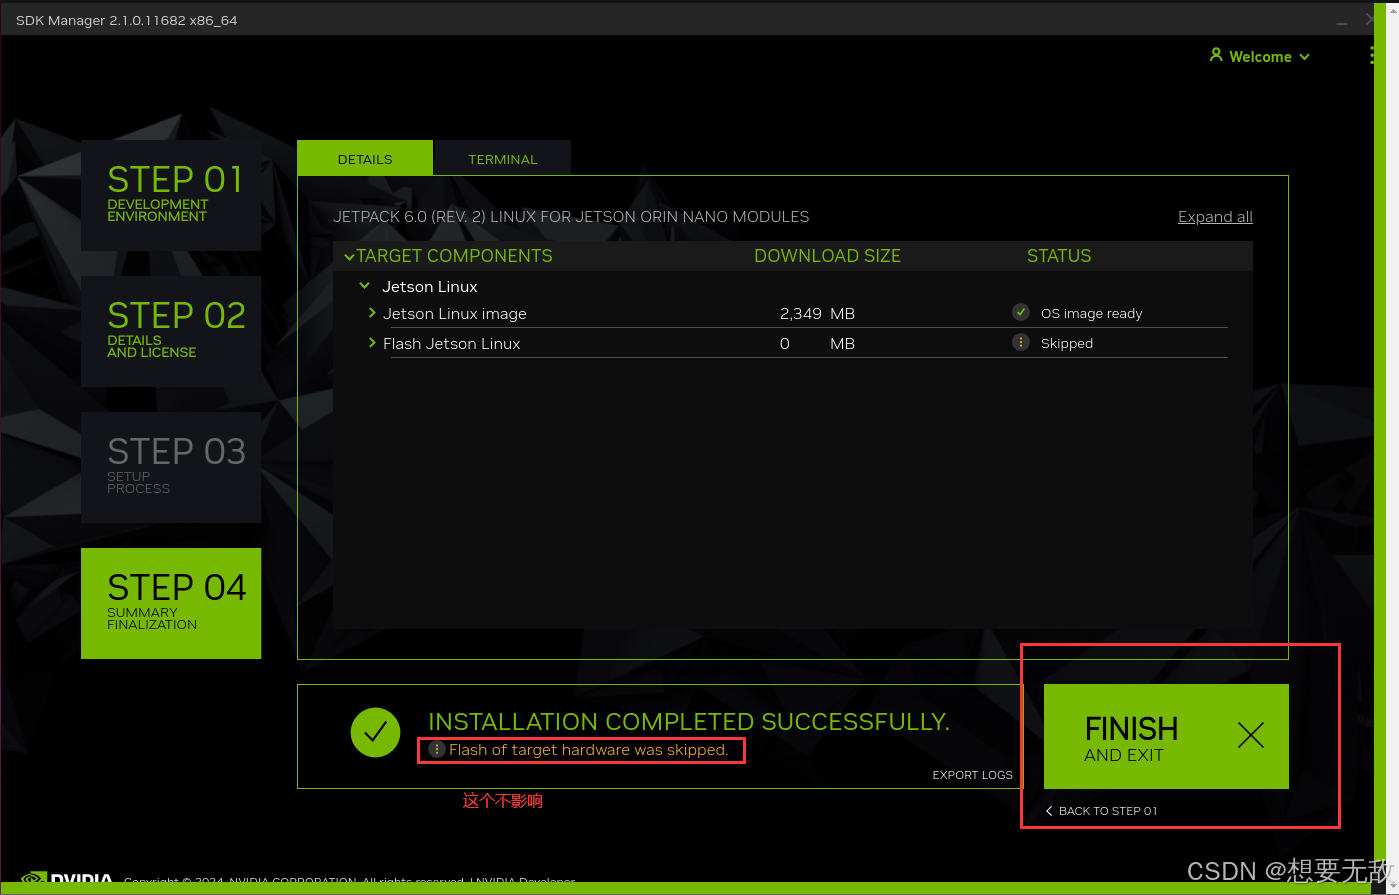Click the OS image ready checkmark icon
Image resolution: width=1399 pixels, height=895 pixels.
(x=1021, y=312)
